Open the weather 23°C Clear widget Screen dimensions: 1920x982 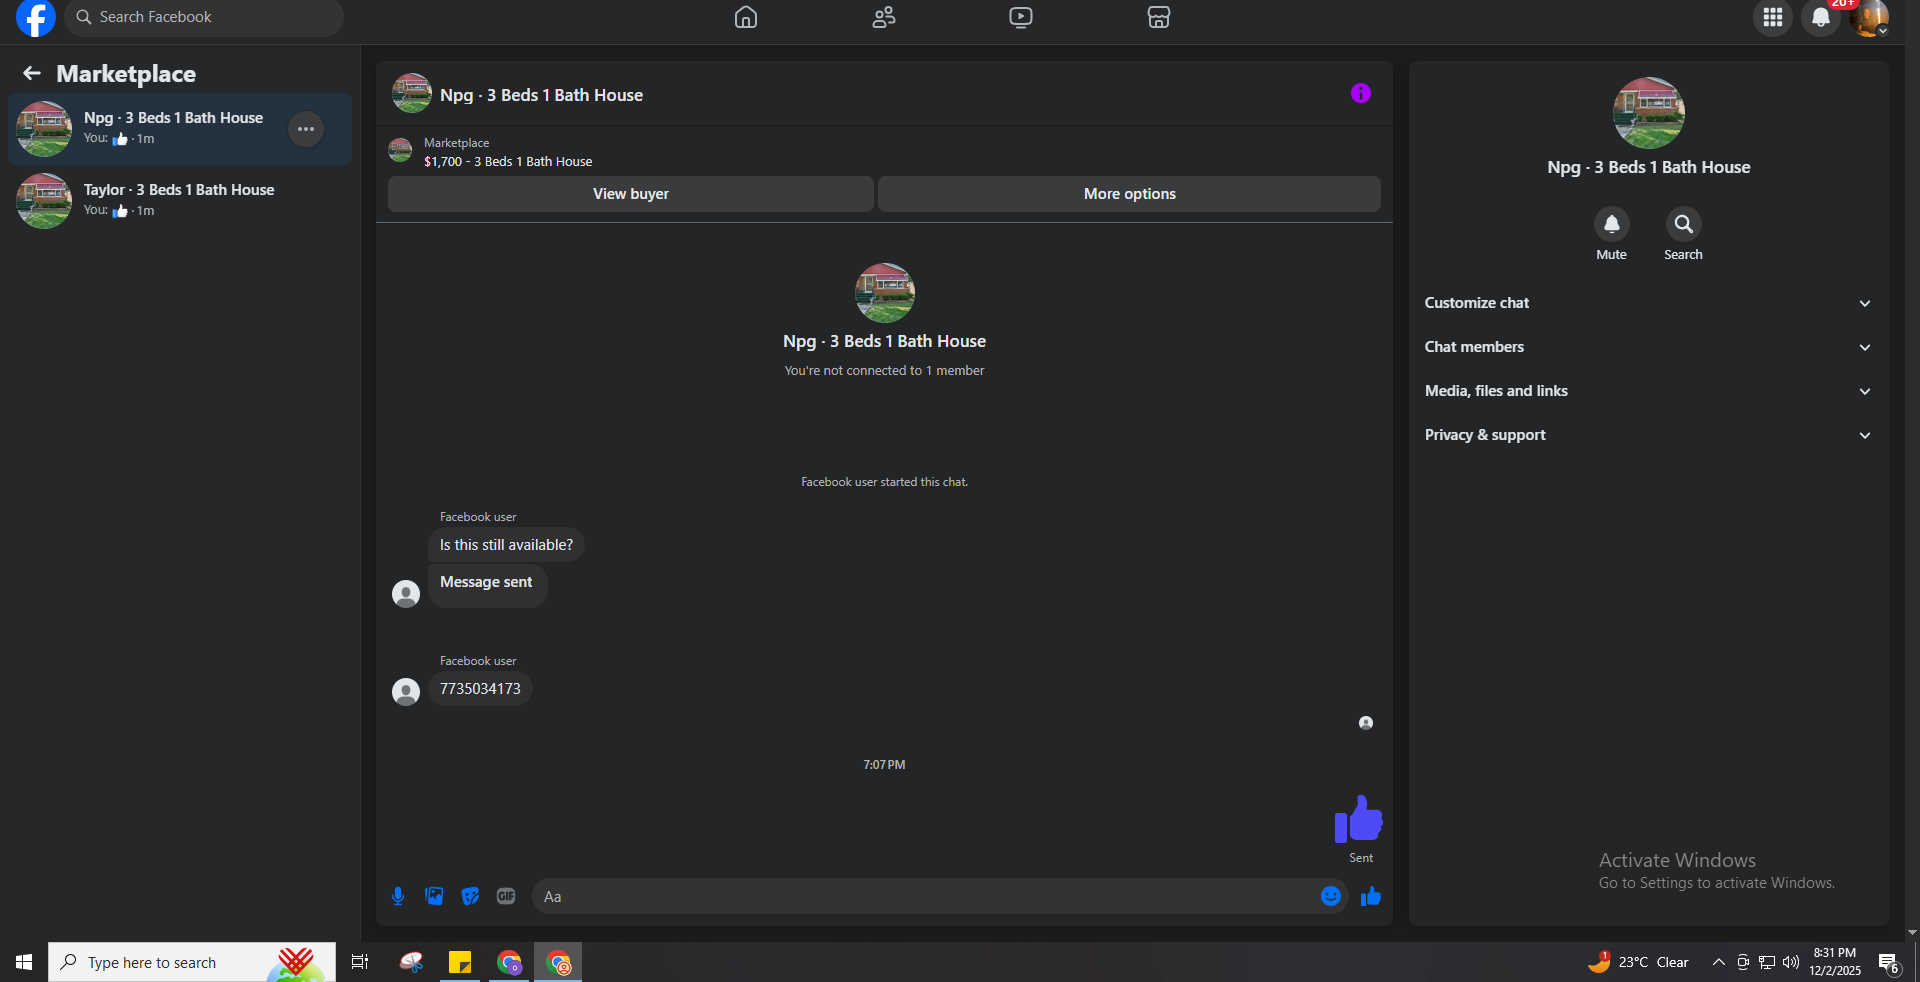pos(1638,962)
